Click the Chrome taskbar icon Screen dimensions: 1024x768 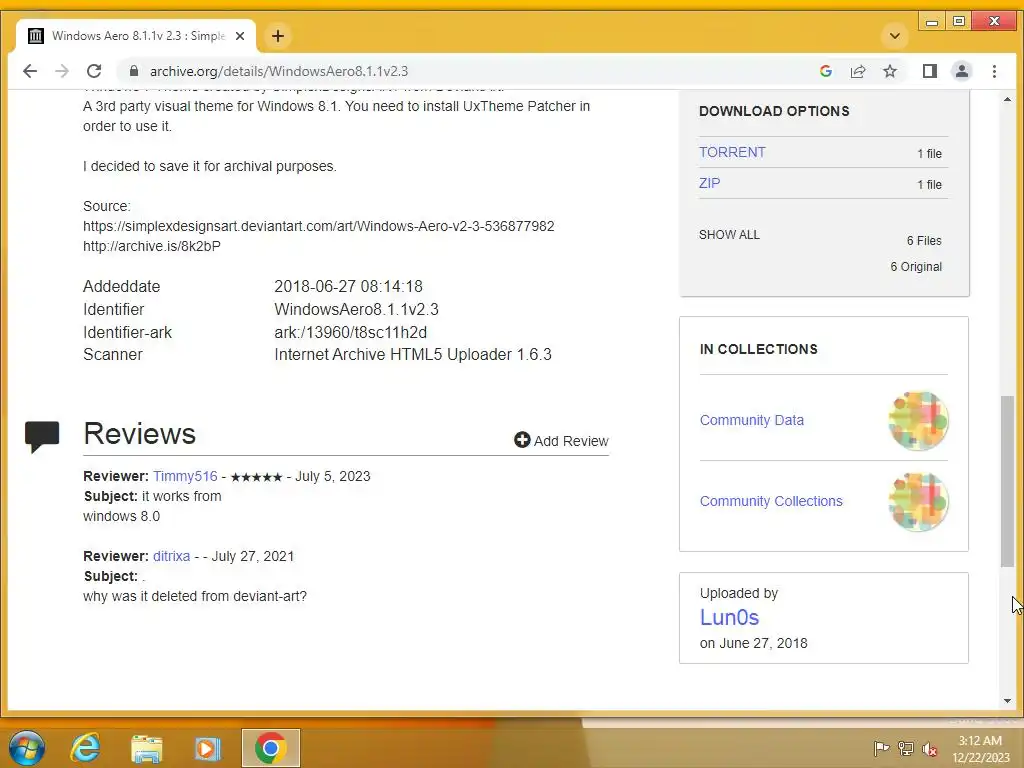[x=270, y=748]
